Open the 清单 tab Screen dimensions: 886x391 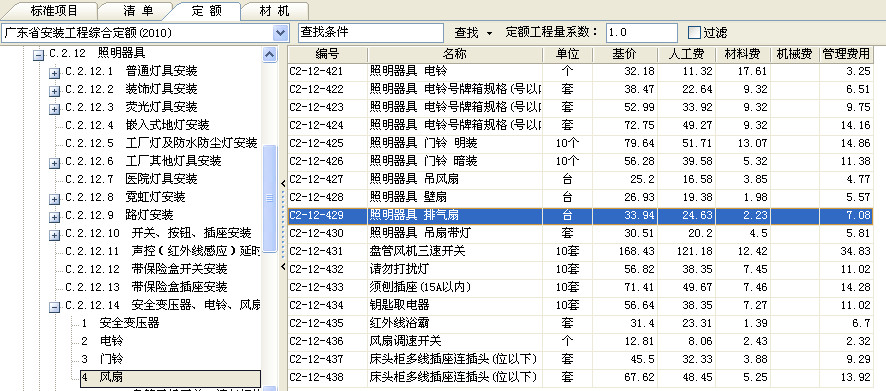click(x=138, y=11)
